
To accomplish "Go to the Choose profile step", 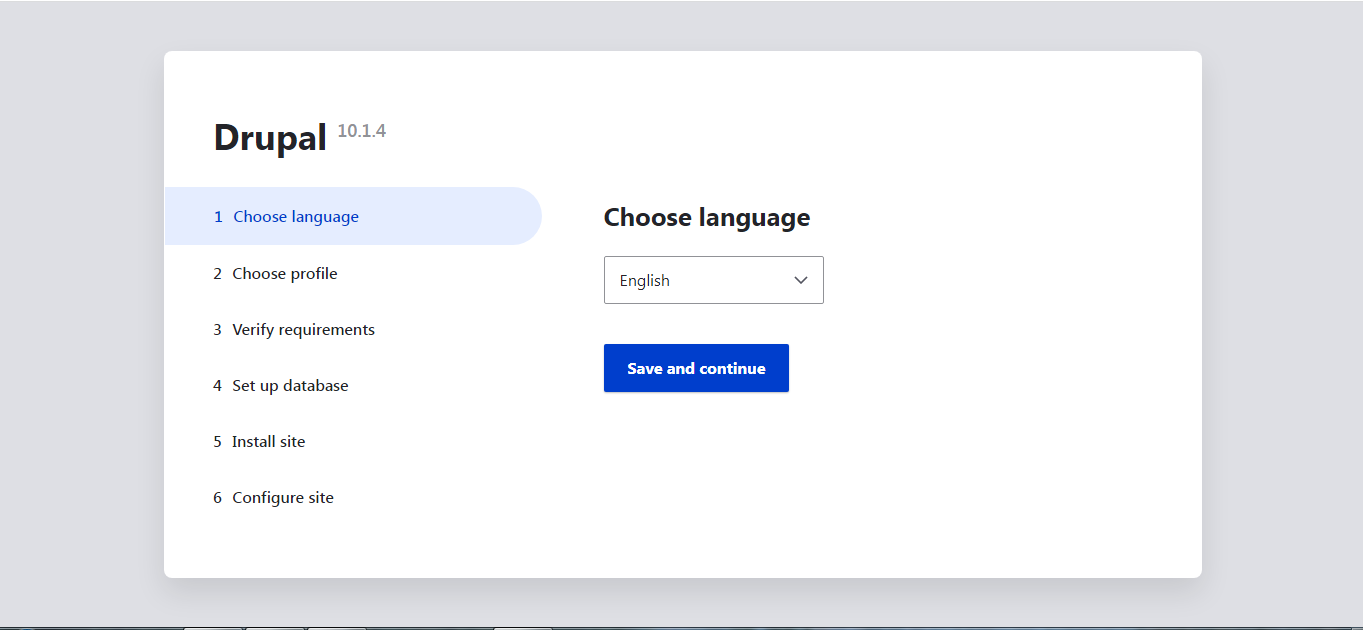I will tap(285, 273).
